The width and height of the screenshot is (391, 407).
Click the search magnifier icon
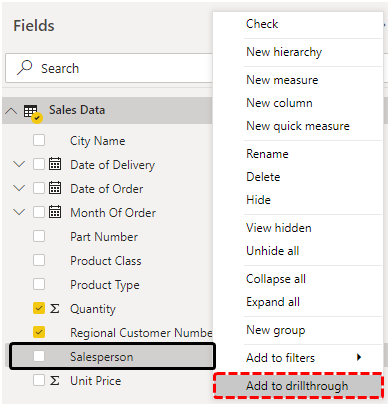25,68
